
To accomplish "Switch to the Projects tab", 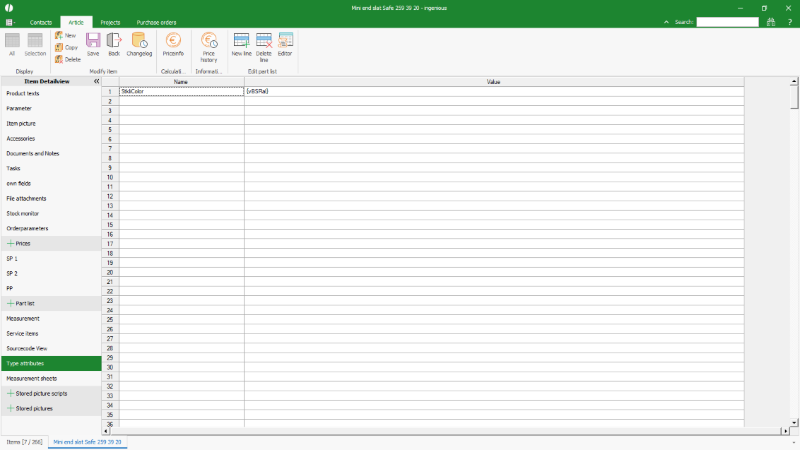I will click(x=110, y=22).
